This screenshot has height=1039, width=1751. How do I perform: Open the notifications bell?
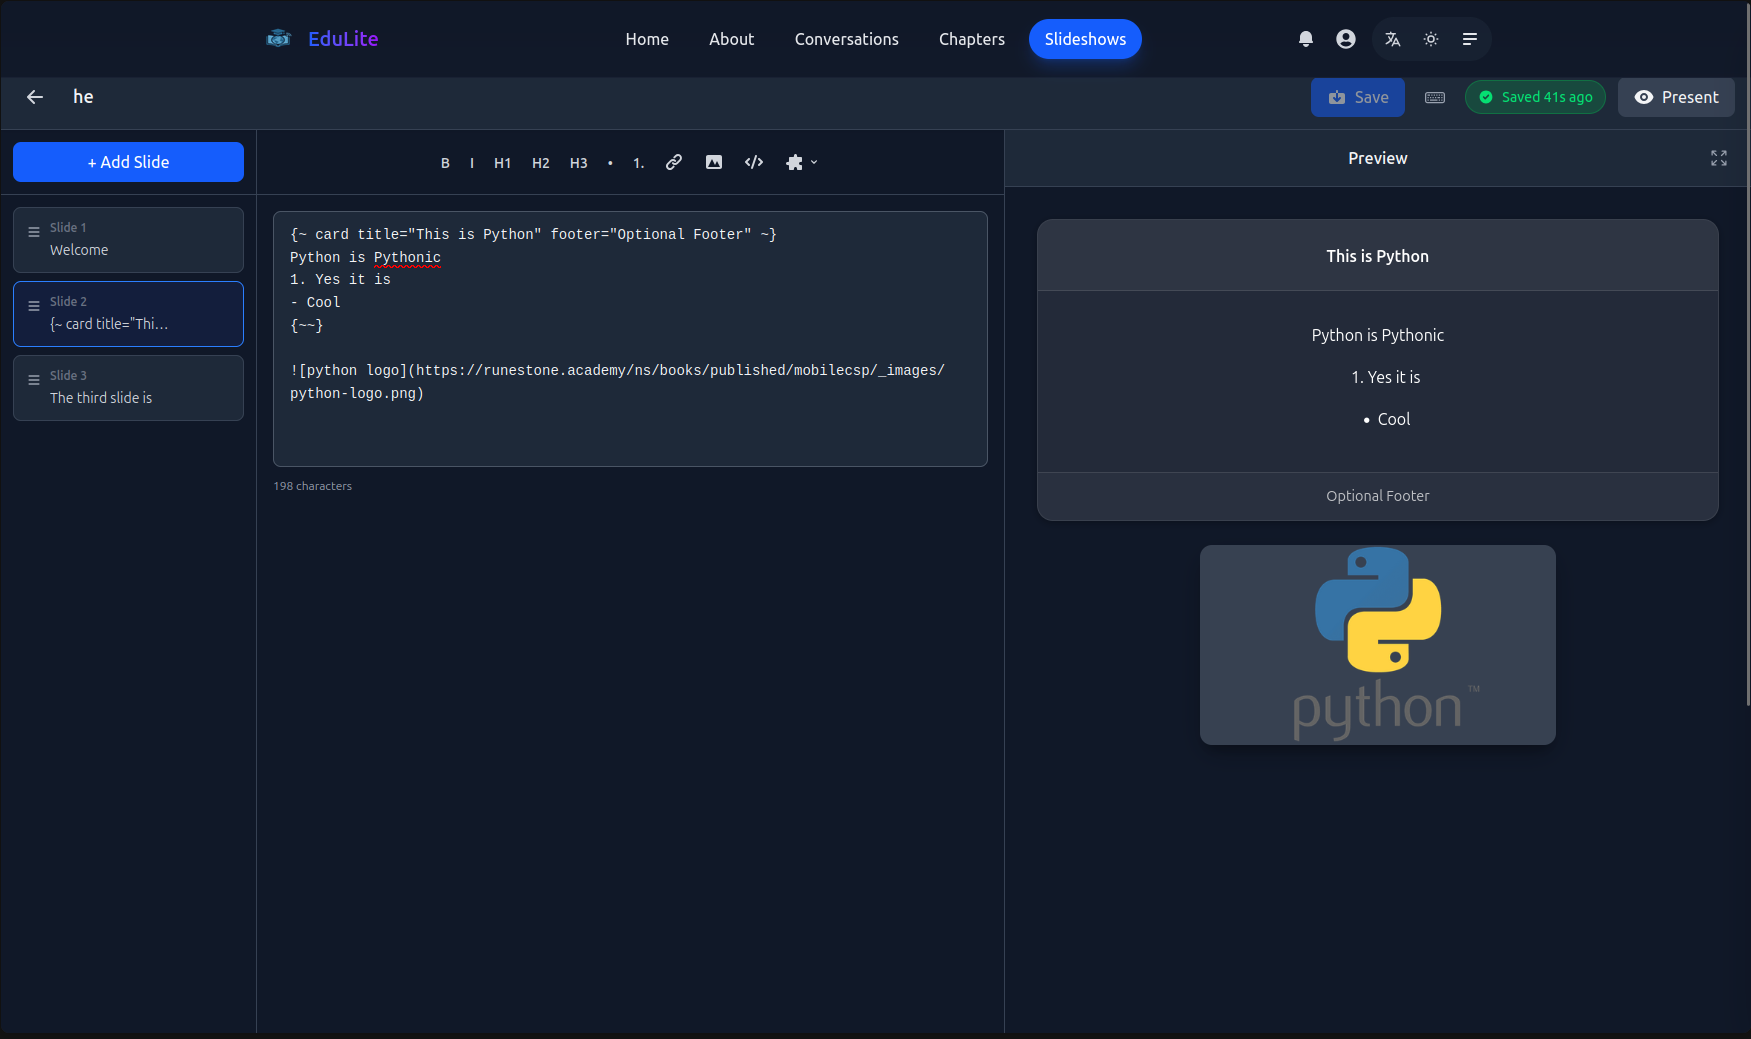(1306, 39)
